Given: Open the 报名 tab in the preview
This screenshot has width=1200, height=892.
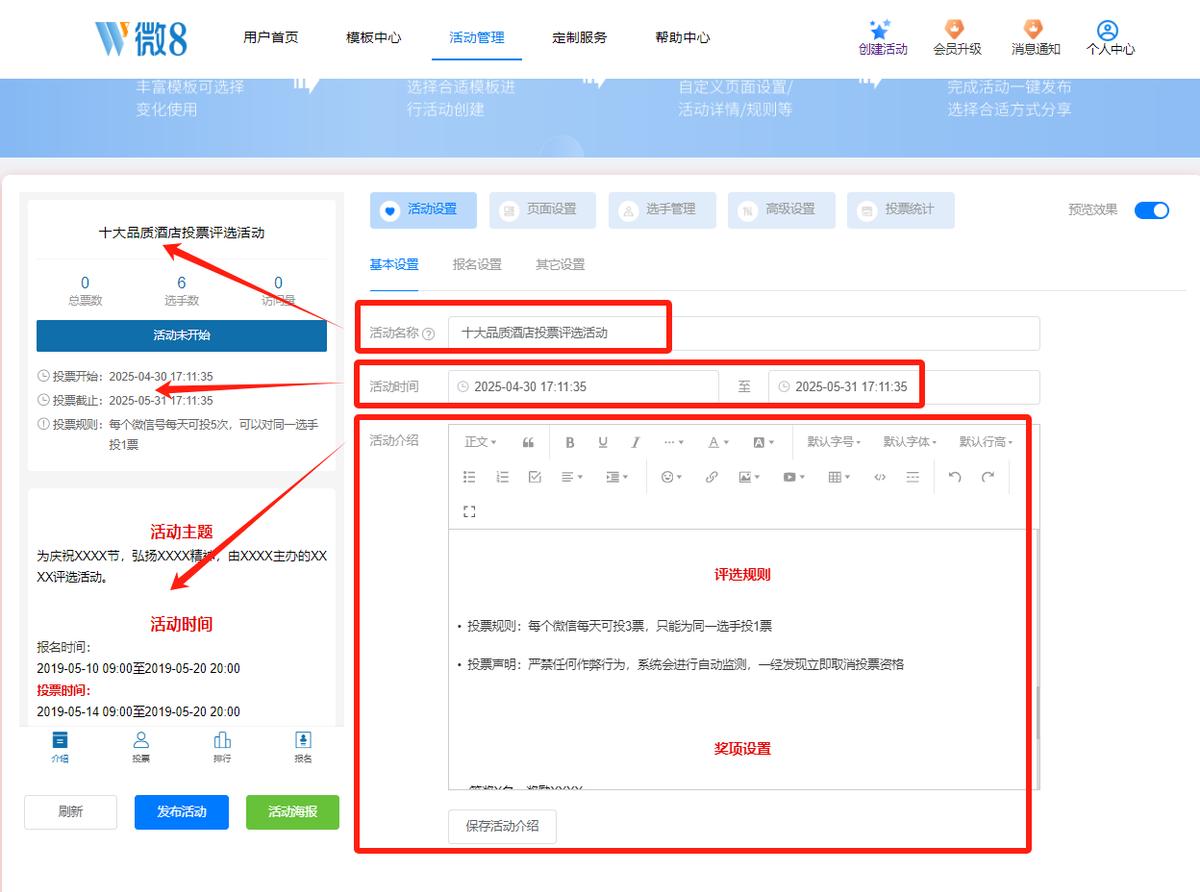Looking at the screenshot, I should 303,747.
